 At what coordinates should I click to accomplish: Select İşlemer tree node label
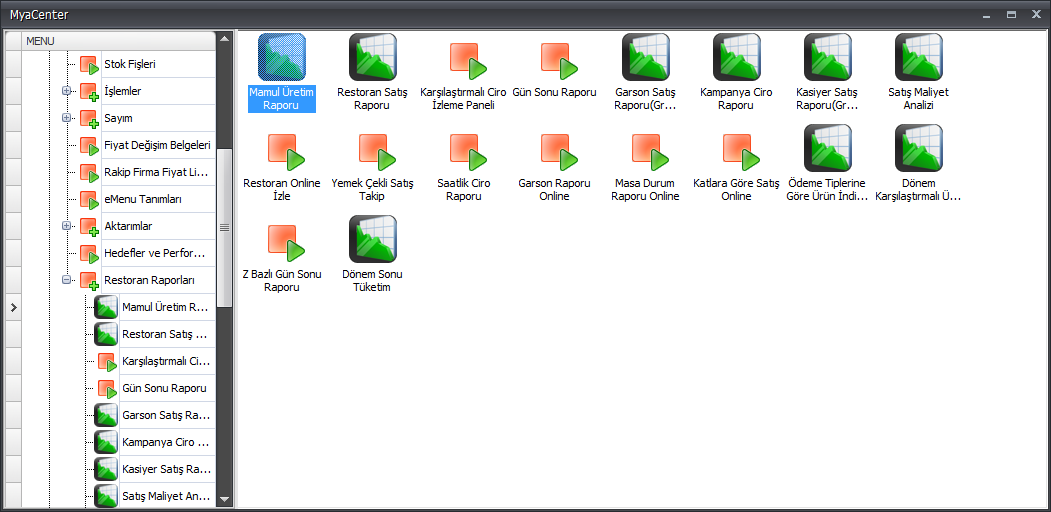(123, 91)
